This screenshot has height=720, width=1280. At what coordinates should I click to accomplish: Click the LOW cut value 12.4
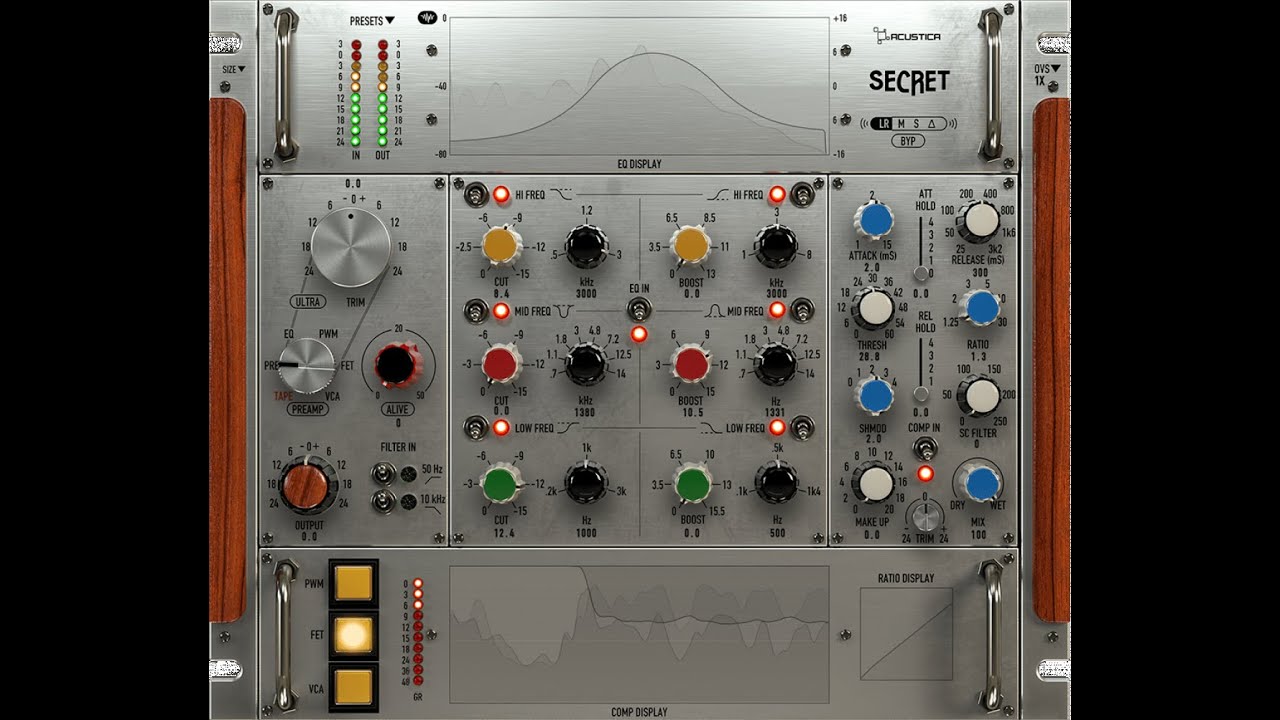[x=502, y=533]
